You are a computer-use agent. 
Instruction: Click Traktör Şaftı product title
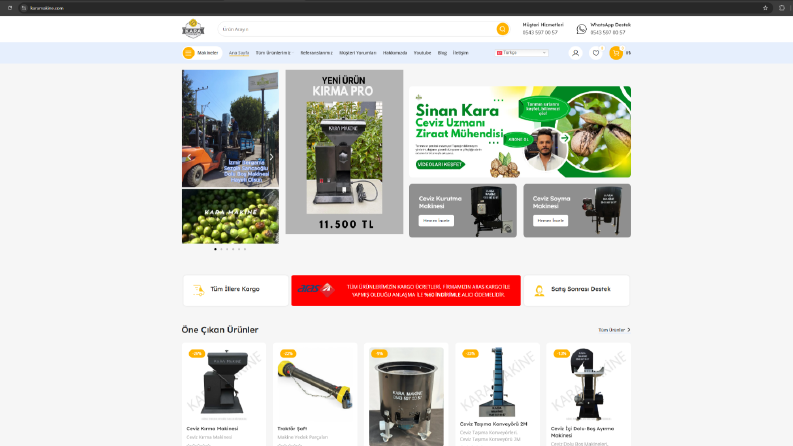(x=292, y=428)
